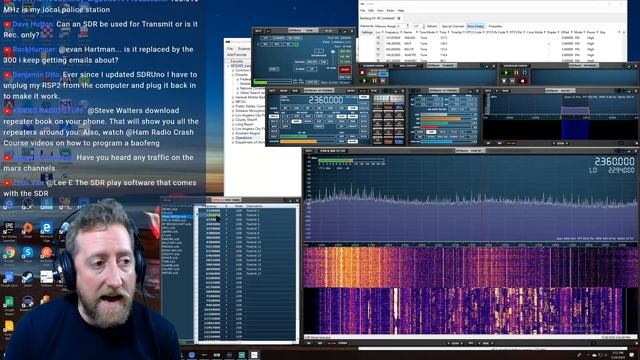Click the red Play/Stop button in SDRuno Main

click(344, 69)
